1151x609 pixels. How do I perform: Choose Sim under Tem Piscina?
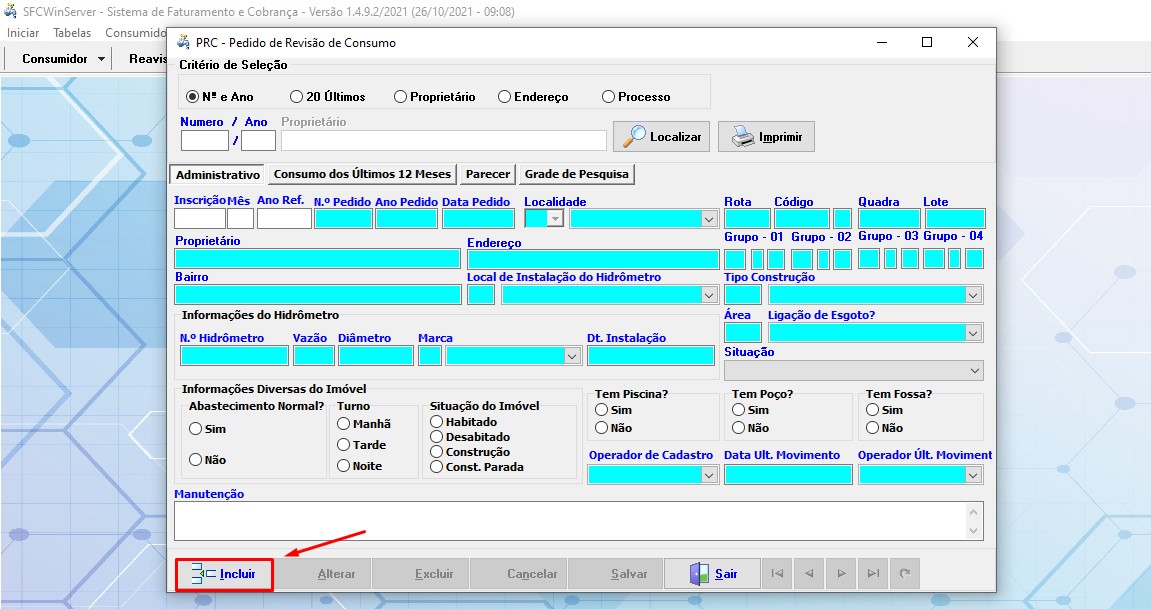[602, 410]
